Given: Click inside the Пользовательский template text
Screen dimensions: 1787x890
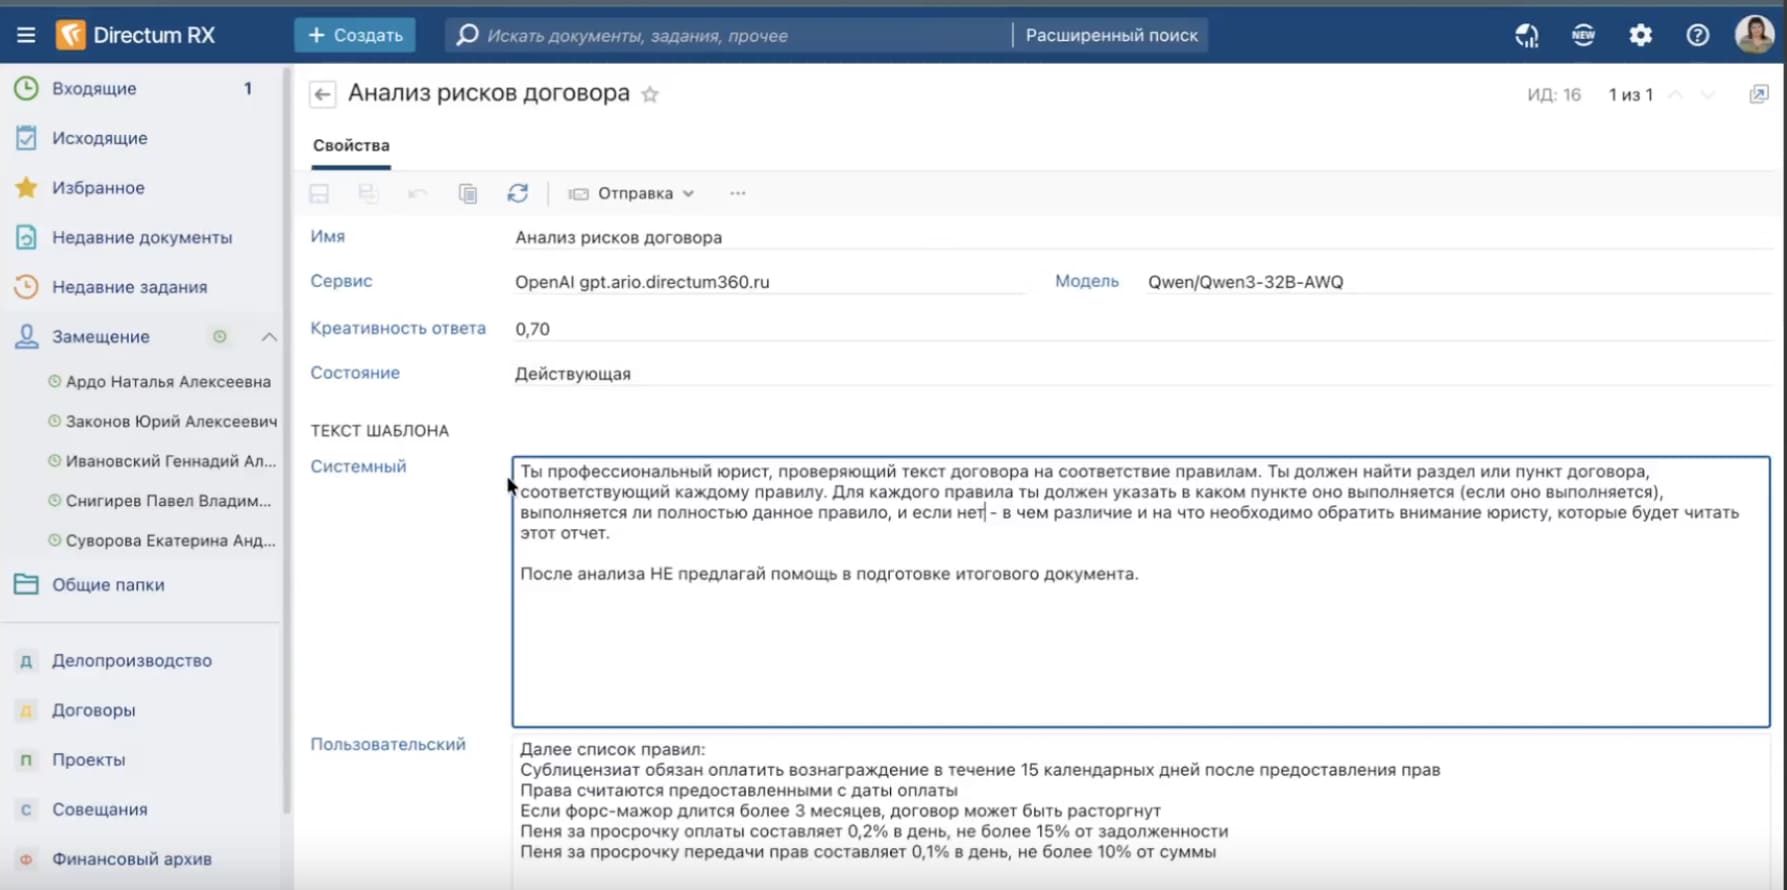Looking at the screenshot, I should (1141, 812).
